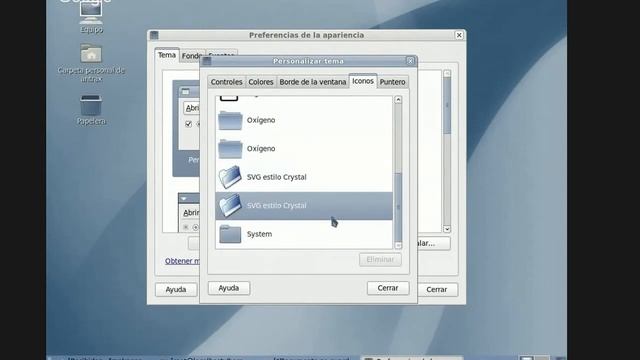The image size is (640, 360).
Task: Open the Papelera trash icon
Action: (x=91, y=106)
